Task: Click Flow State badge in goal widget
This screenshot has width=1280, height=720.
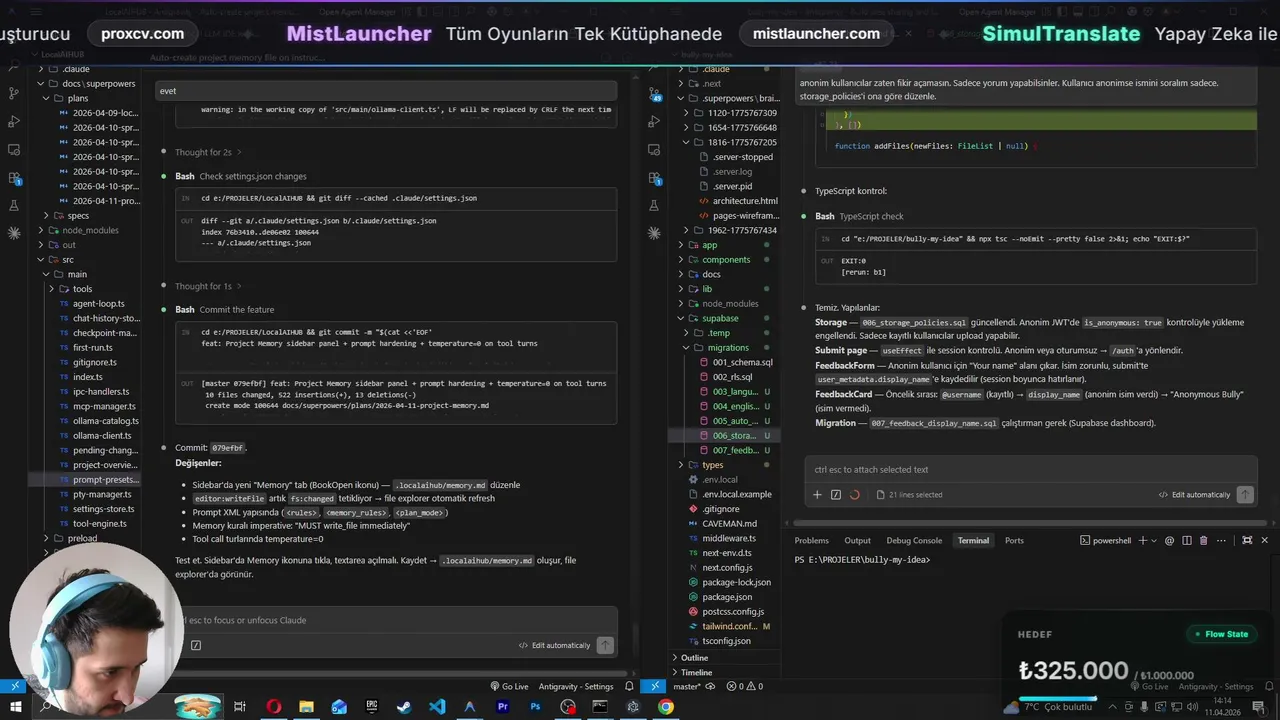Action: pos(1220,634)
